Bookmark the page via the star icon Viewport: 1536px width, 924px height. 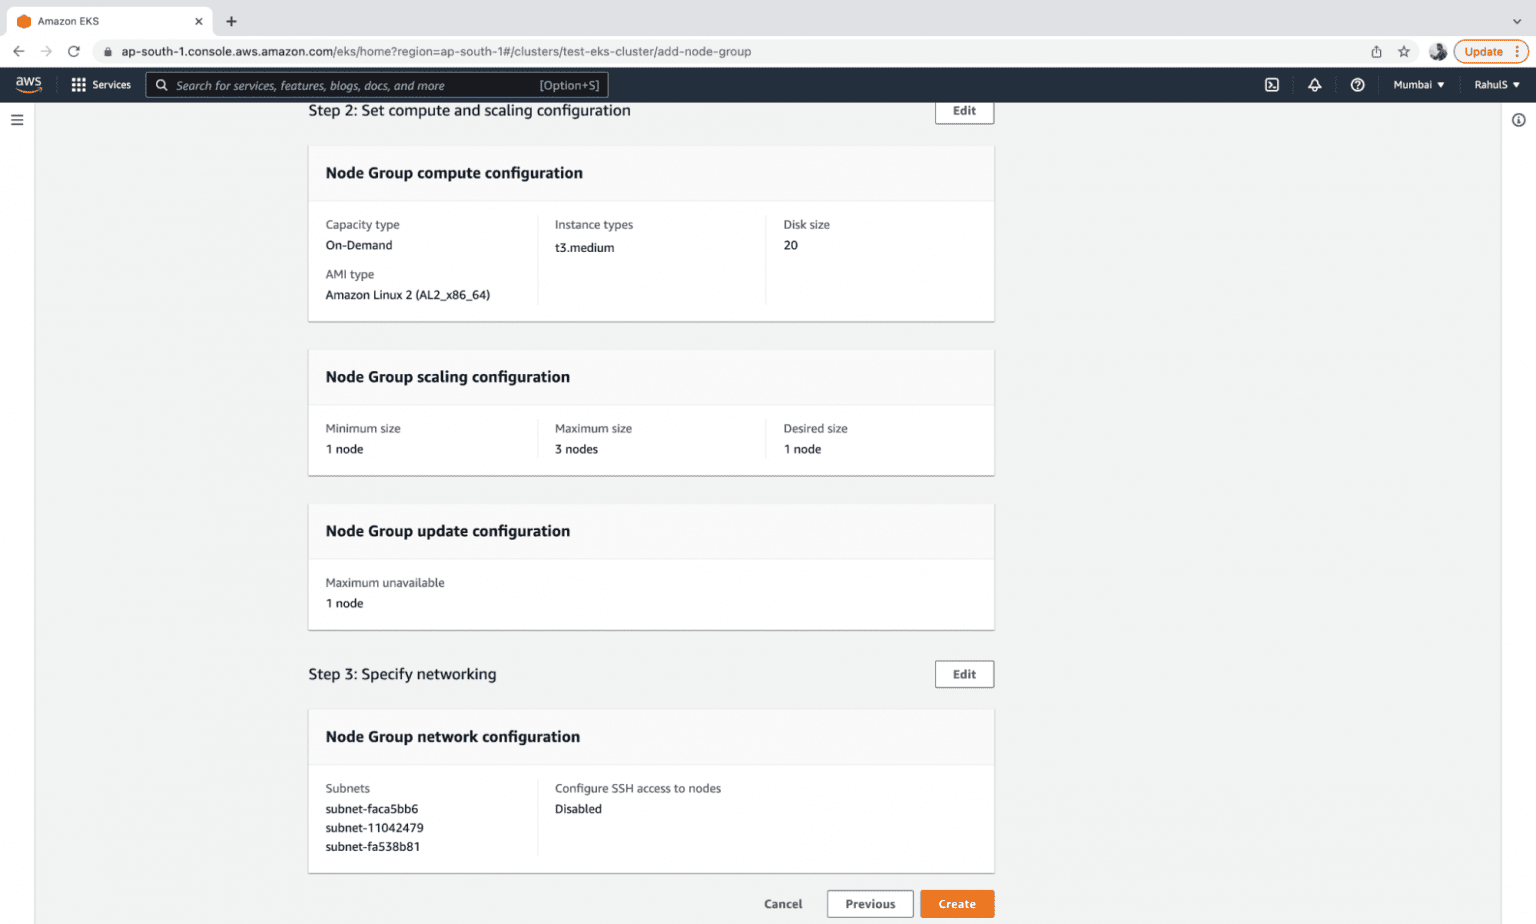point(1404,51)
